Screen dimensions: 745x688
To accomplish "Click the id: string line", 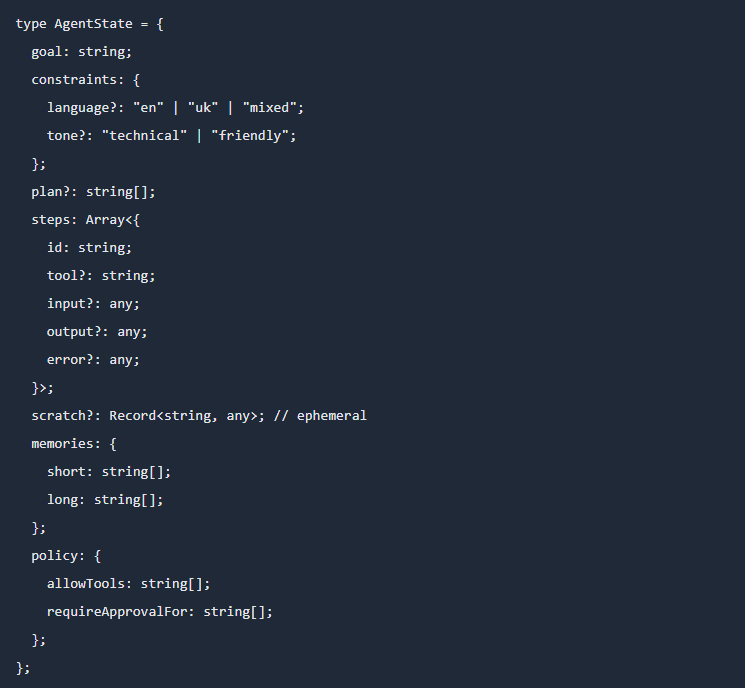I will tap(89, 247).
